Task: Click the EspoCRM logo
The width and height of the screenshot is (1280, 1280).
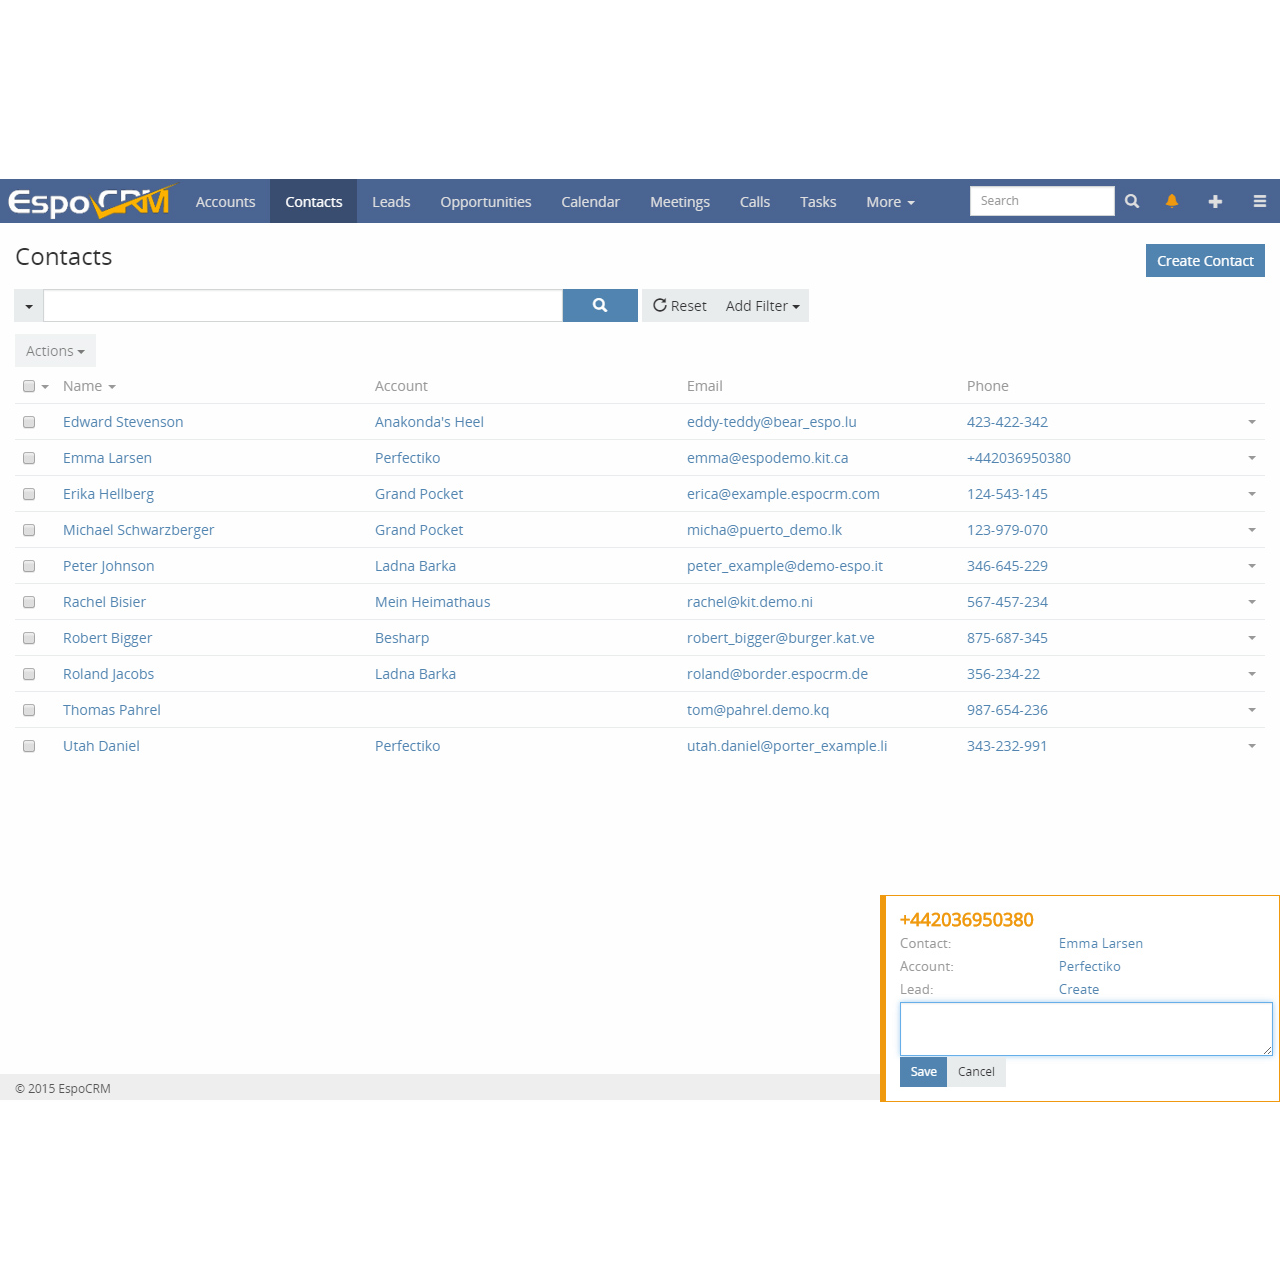Action: tap(90, 201)
